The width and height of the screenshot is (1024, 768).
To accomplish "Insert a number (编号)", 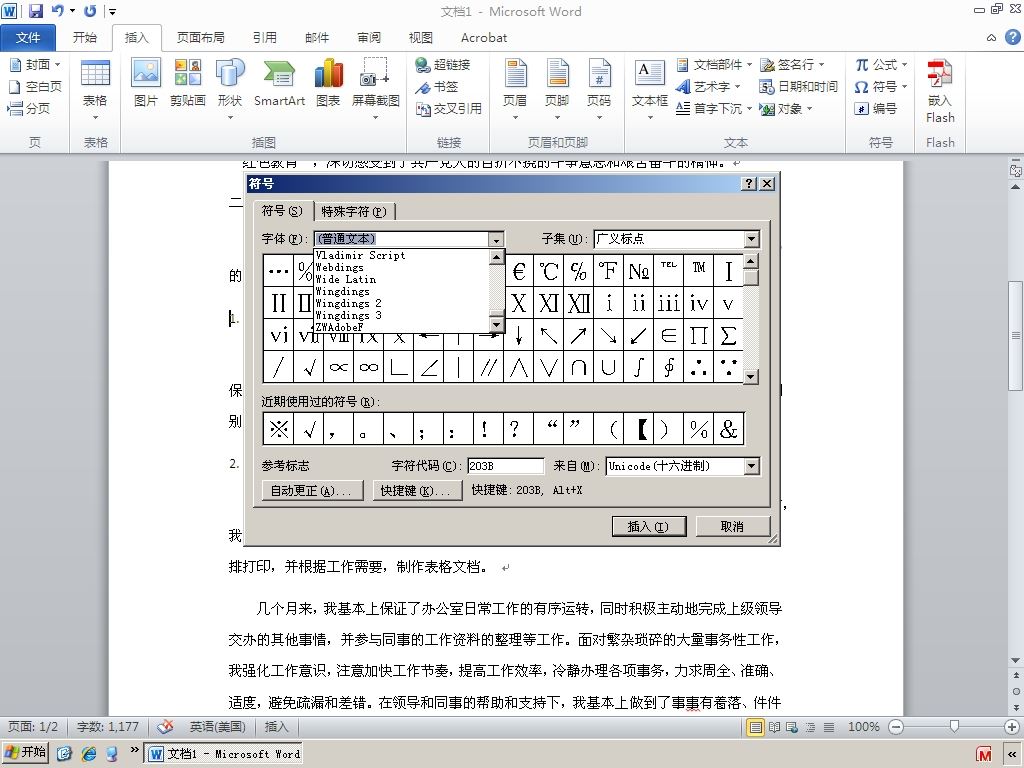I will (x=876, y=108).
